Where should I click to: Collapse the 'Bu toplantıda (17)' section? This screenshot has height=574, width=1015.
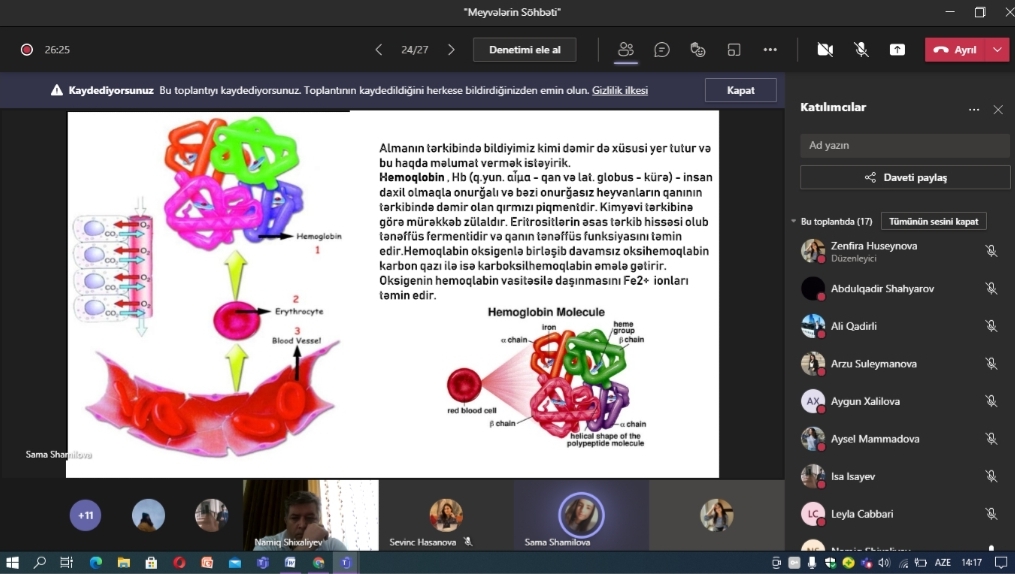point(793,221)
